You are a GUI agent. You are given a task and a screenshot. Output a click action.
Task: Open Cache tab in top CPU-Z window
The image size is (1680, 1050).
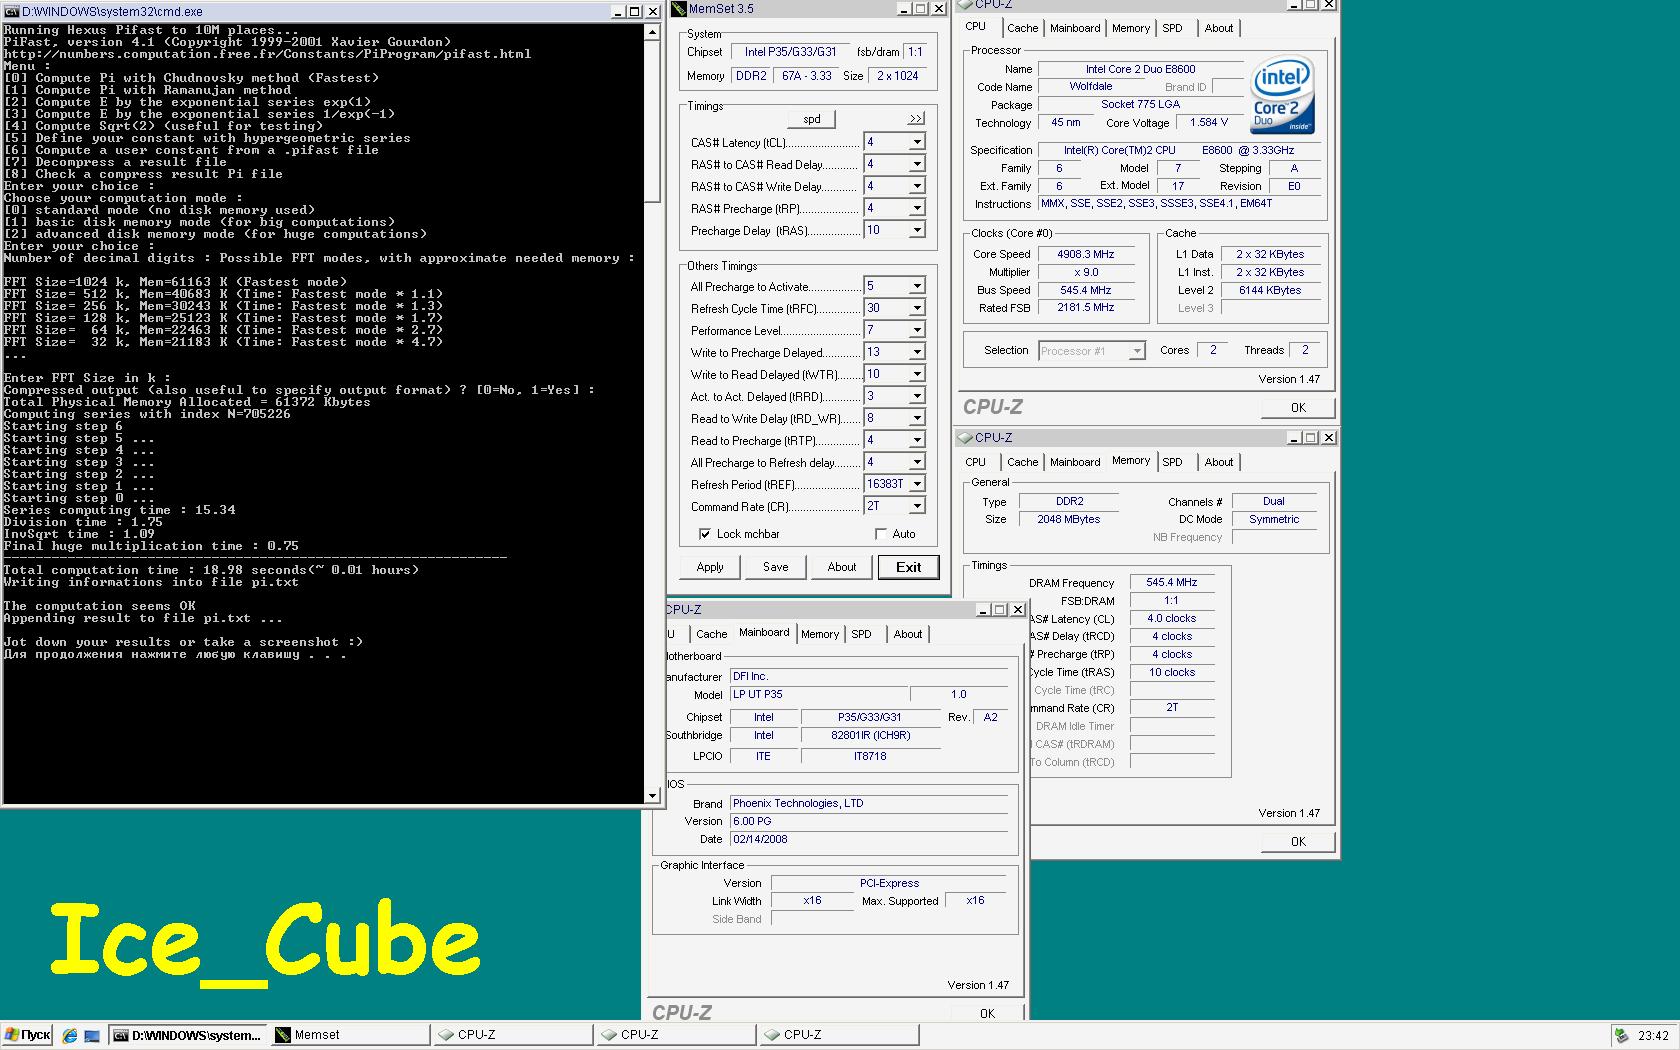(1022, 28)
